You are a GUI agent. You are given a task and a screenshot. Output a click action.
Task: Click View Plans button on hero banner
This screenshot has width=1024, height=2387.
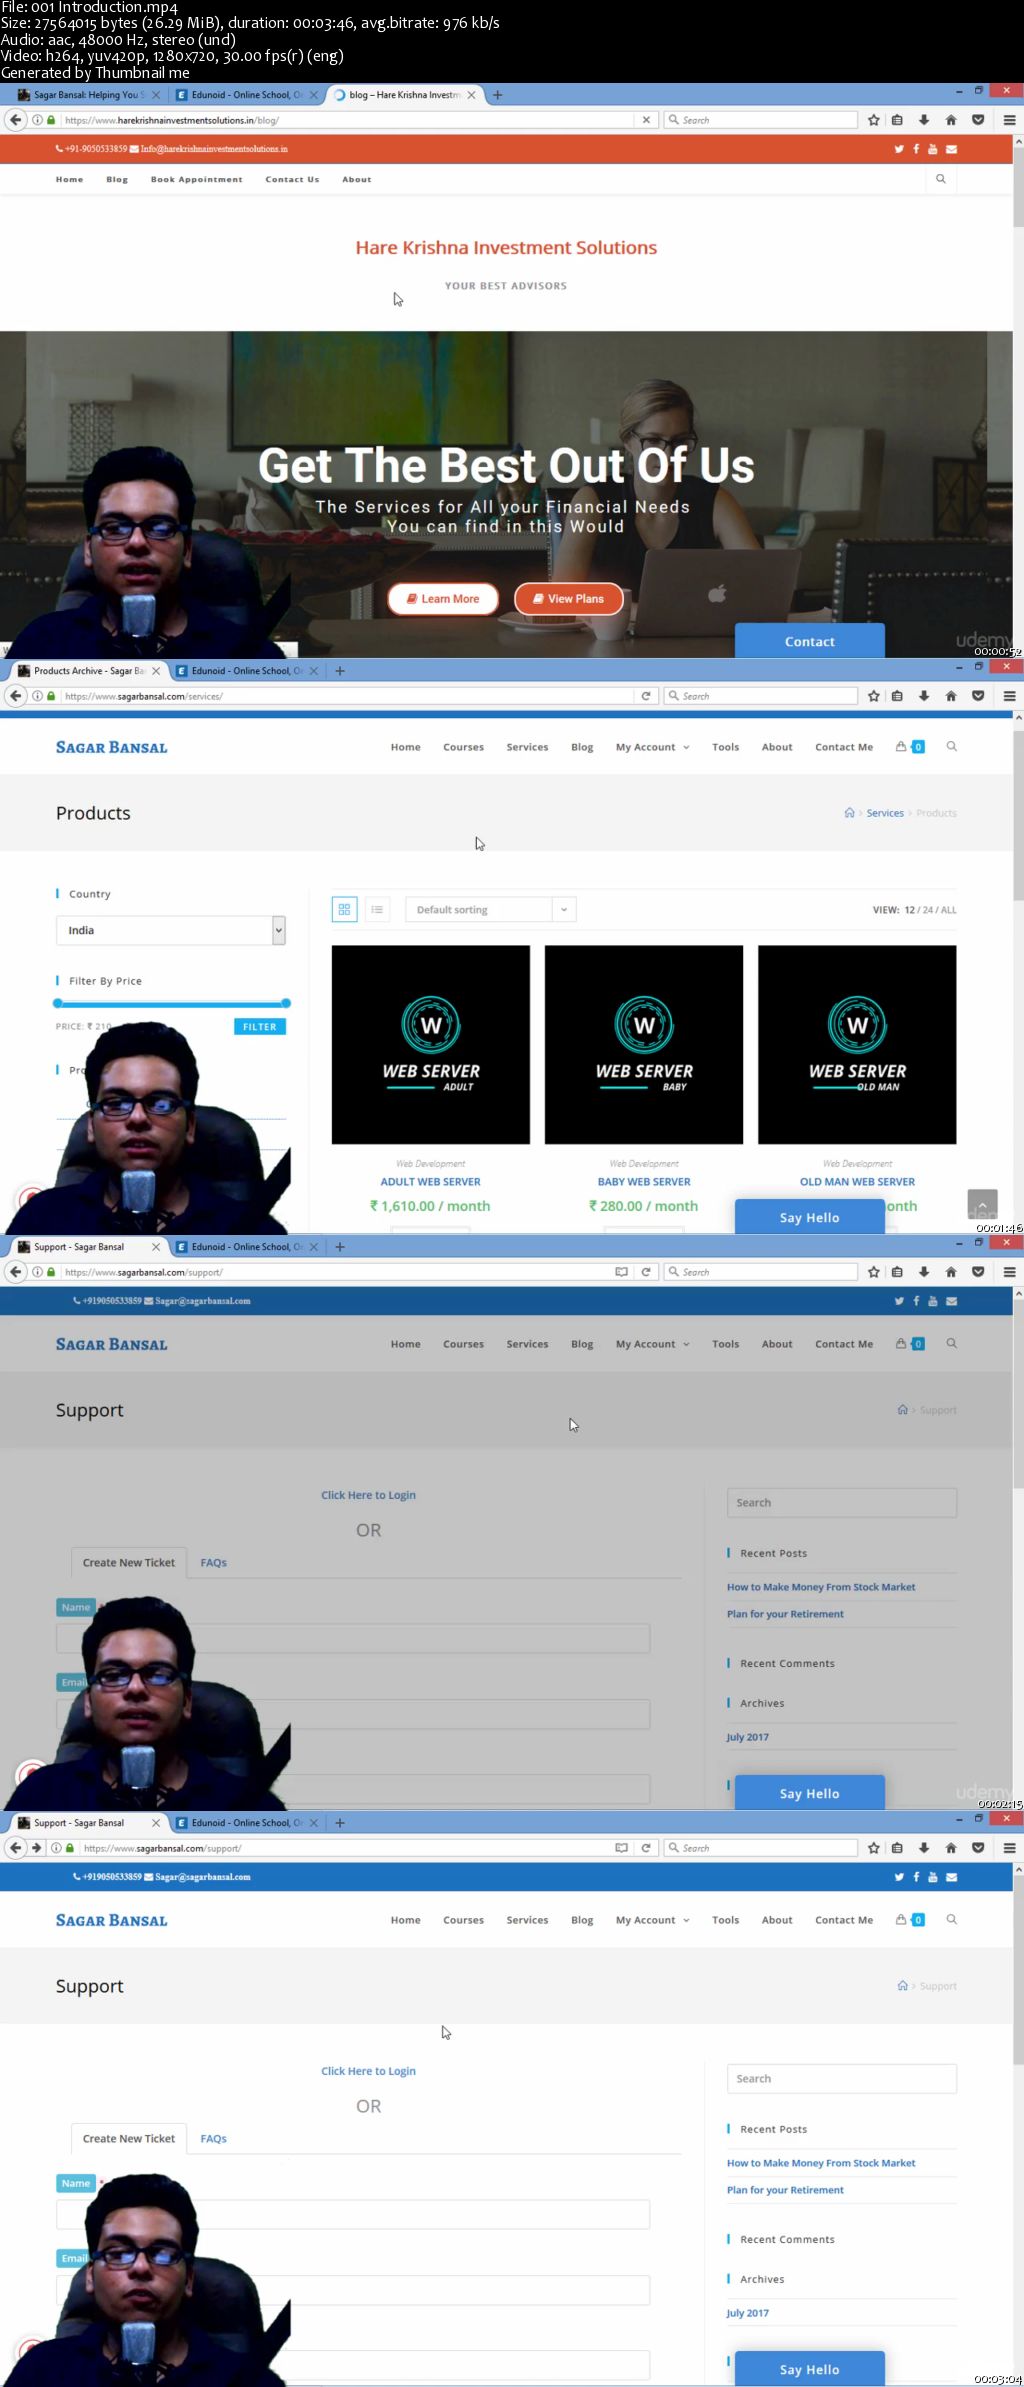tap(569, 599)
